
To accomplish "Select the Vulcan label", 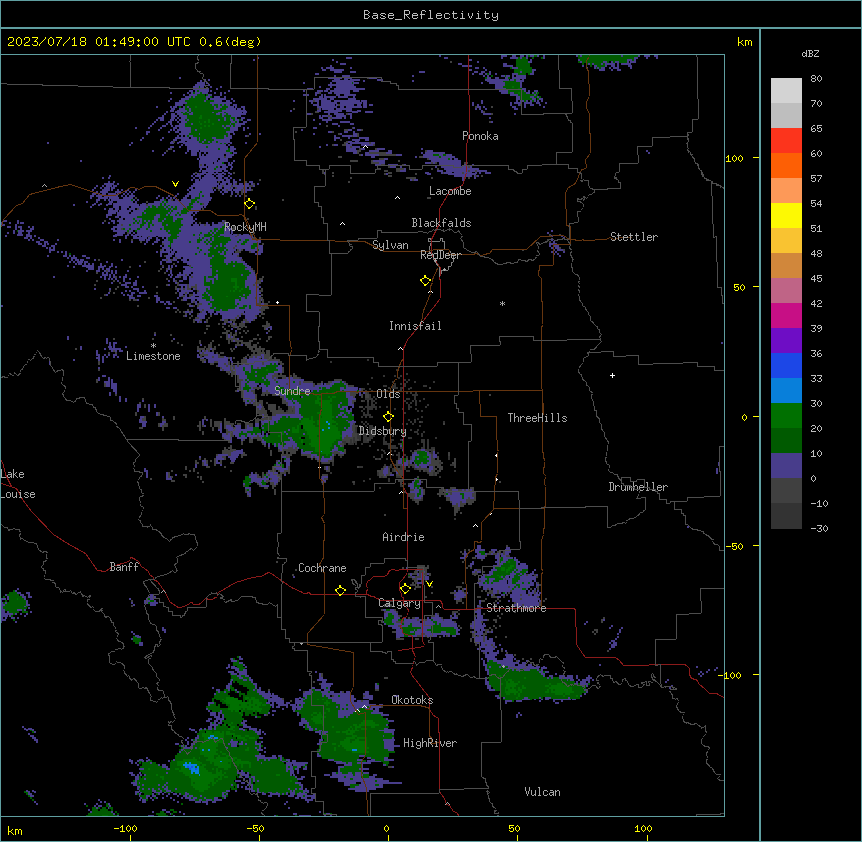I will pyautogui.click(x=543, y=792).
